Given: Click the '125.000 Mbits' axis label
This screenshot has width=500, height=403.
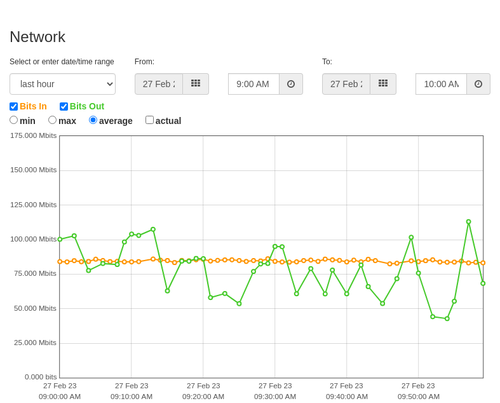Looking at the screenshot, I should click(x=33, y=205).
